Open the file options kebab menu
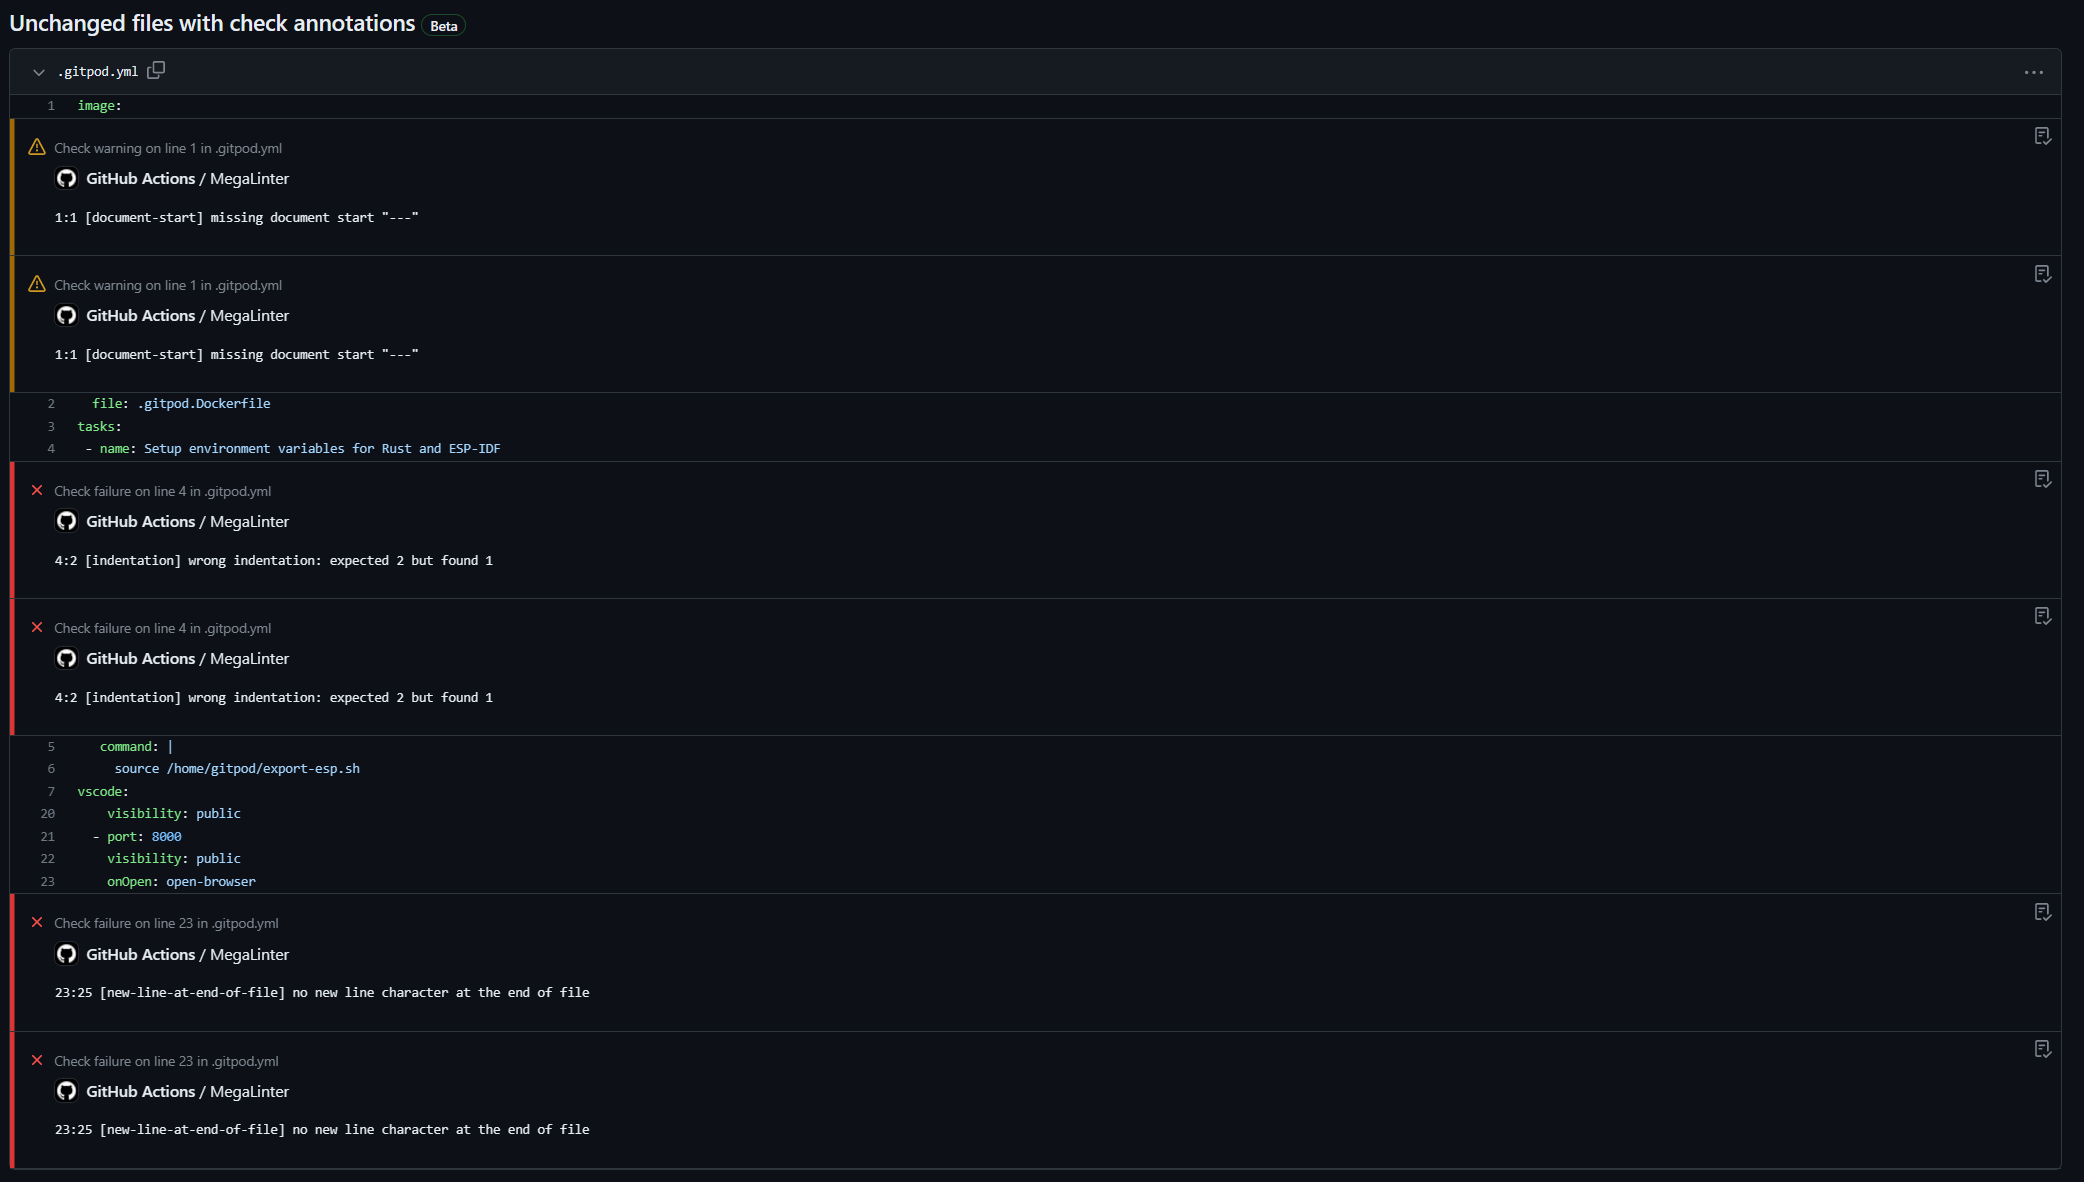 click(2033, 71)
